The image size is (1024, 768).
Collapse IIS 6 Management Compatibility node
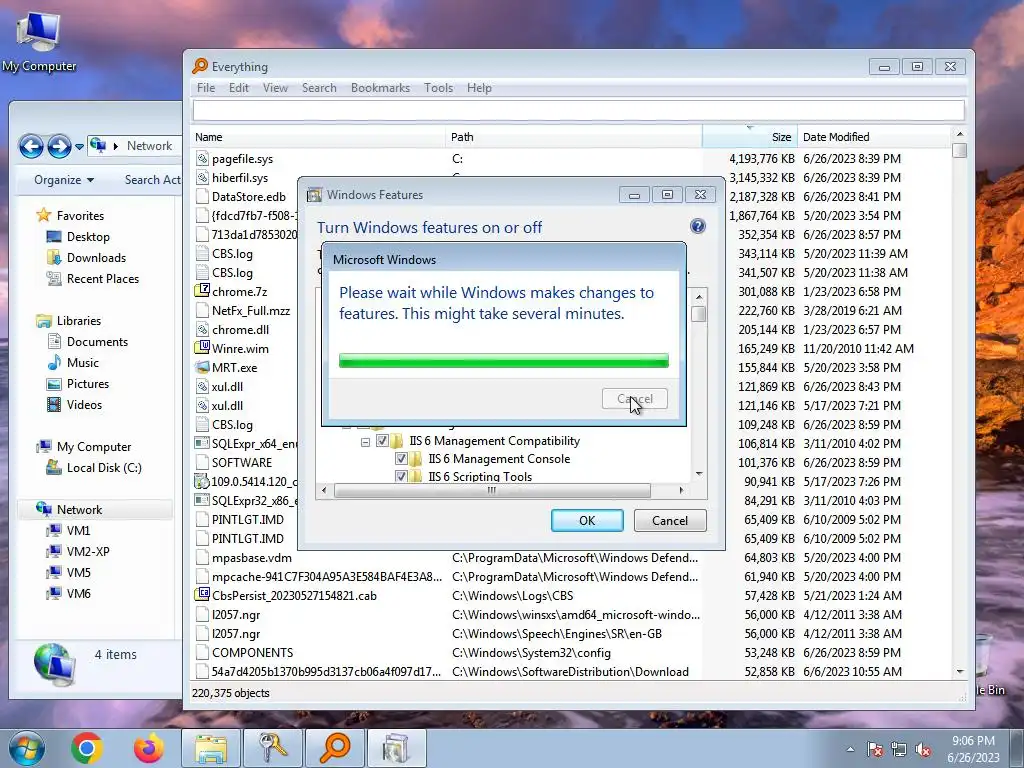tap(365, 442)
